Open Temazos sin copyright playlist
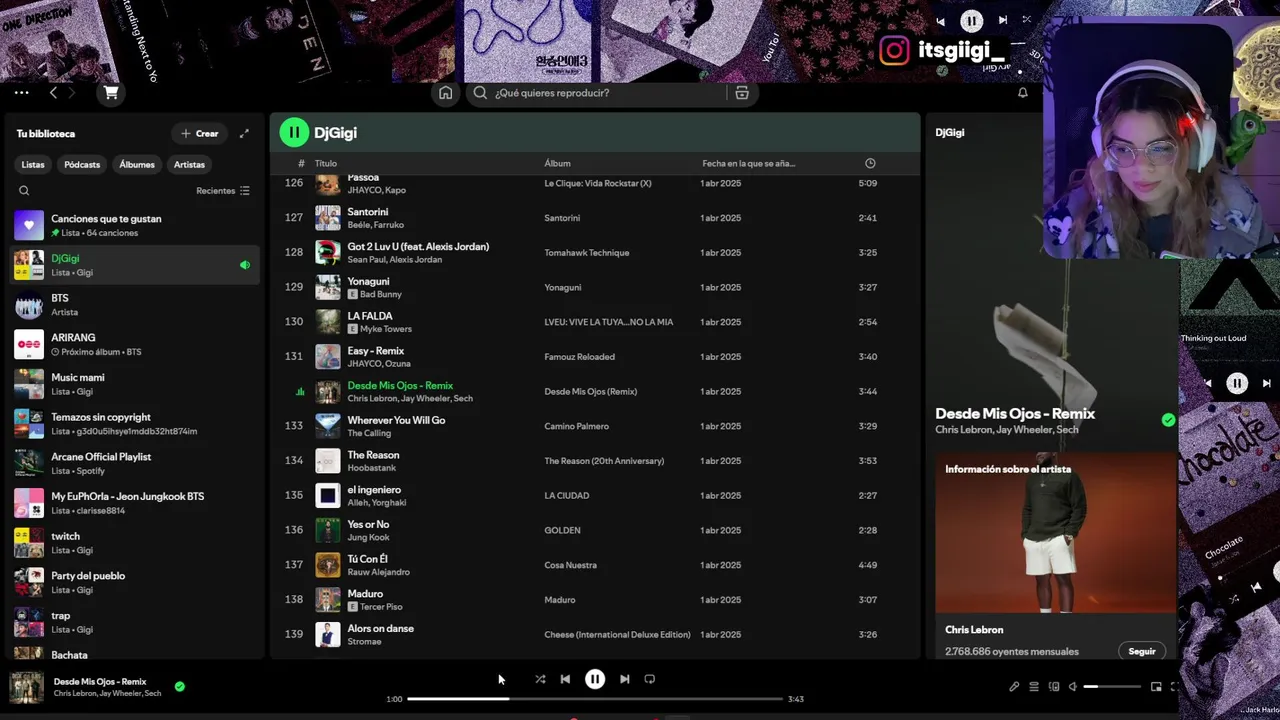The width and height of the screenshot is (1280, 720). tap(133, 424)
